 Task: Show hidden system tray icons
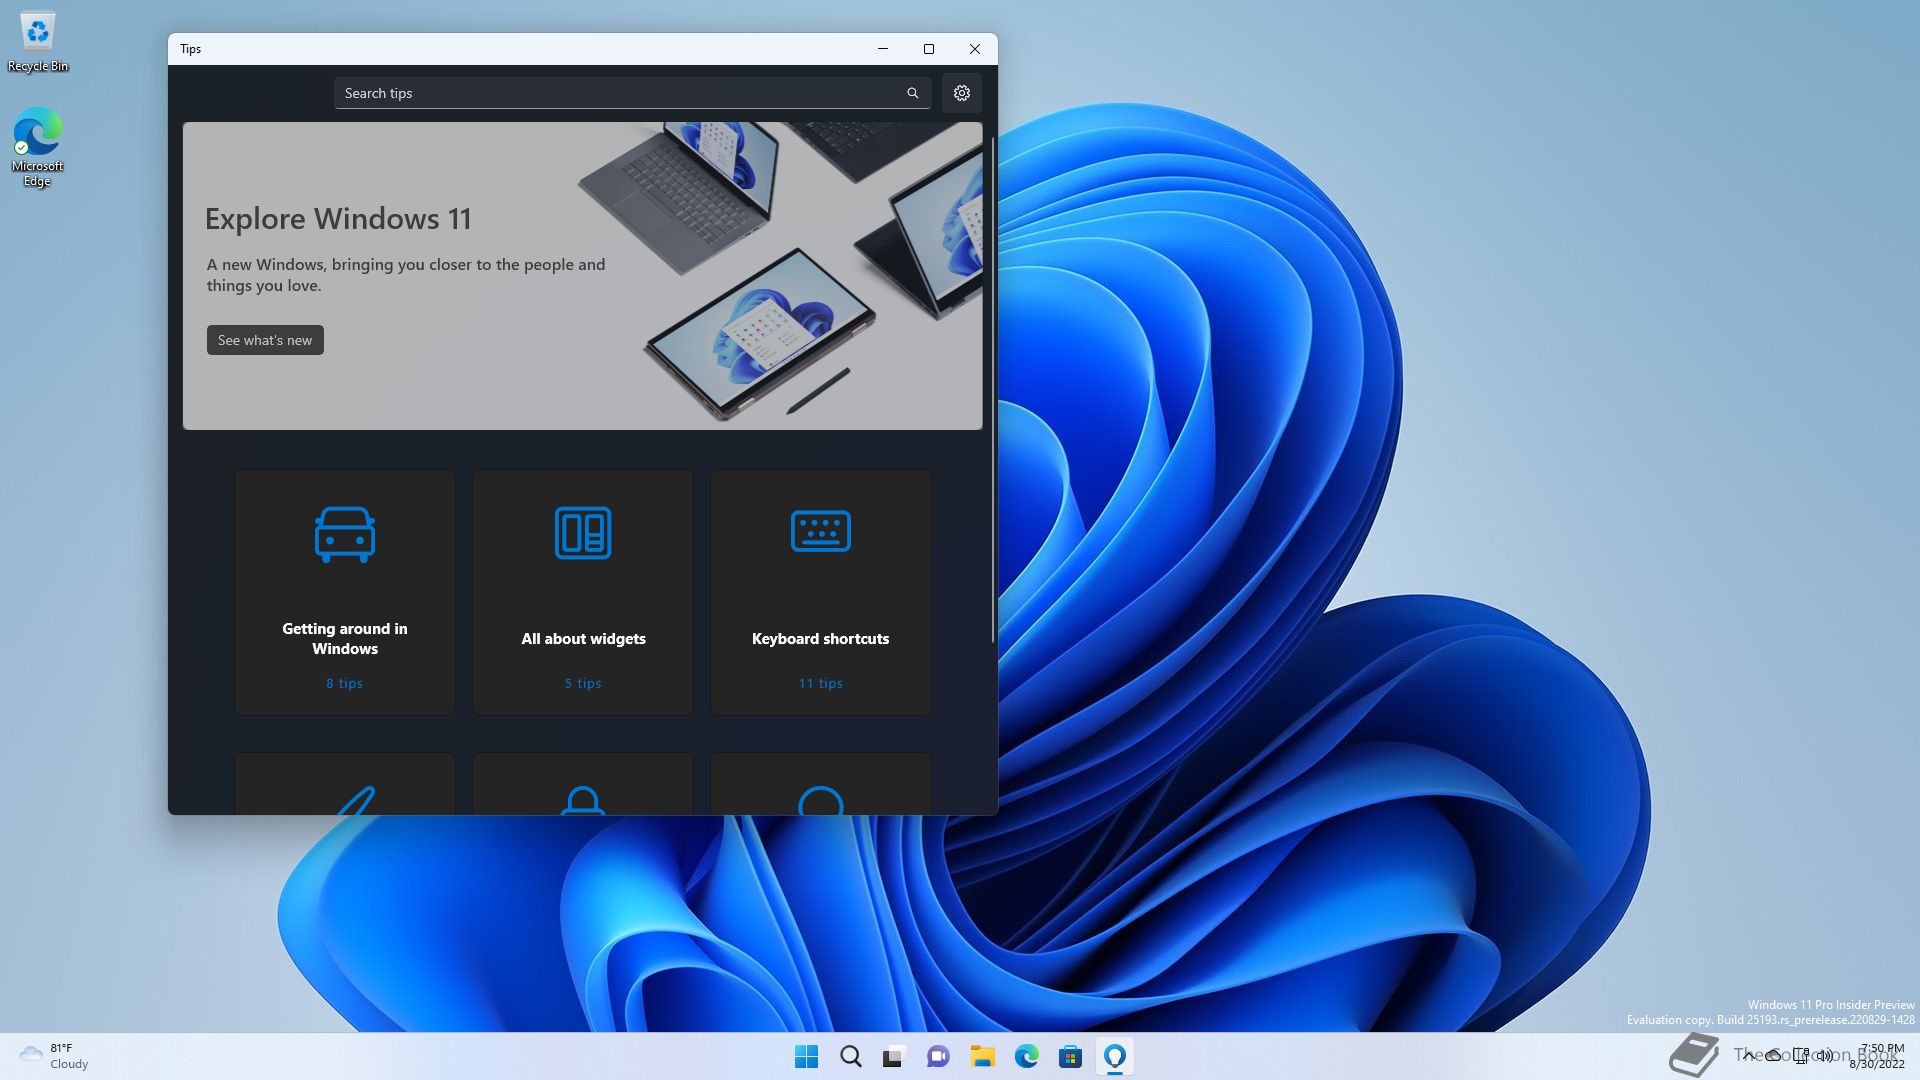tap(1748, 1055)
